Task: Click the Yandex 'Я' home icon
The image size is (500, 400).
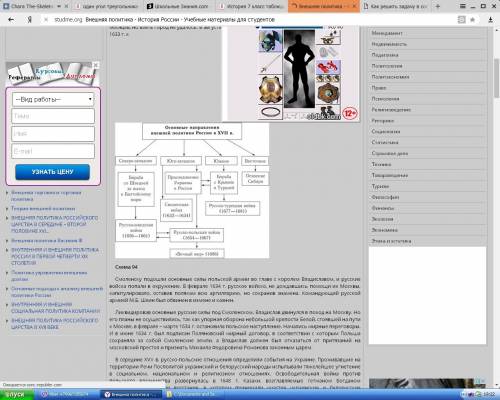Action: tap(30, 20)
